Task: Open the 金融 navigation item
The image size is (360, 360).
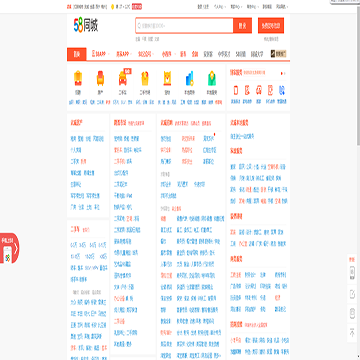Action: point(195,54)
